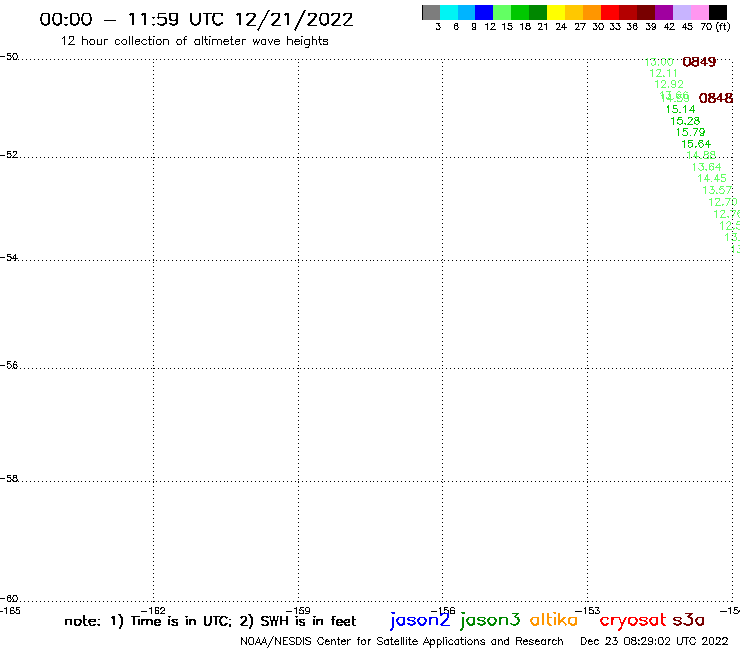Click the wave height value '14.45'
The width and height of the screenshot is (740, 650).
click(x=712, y=178)
